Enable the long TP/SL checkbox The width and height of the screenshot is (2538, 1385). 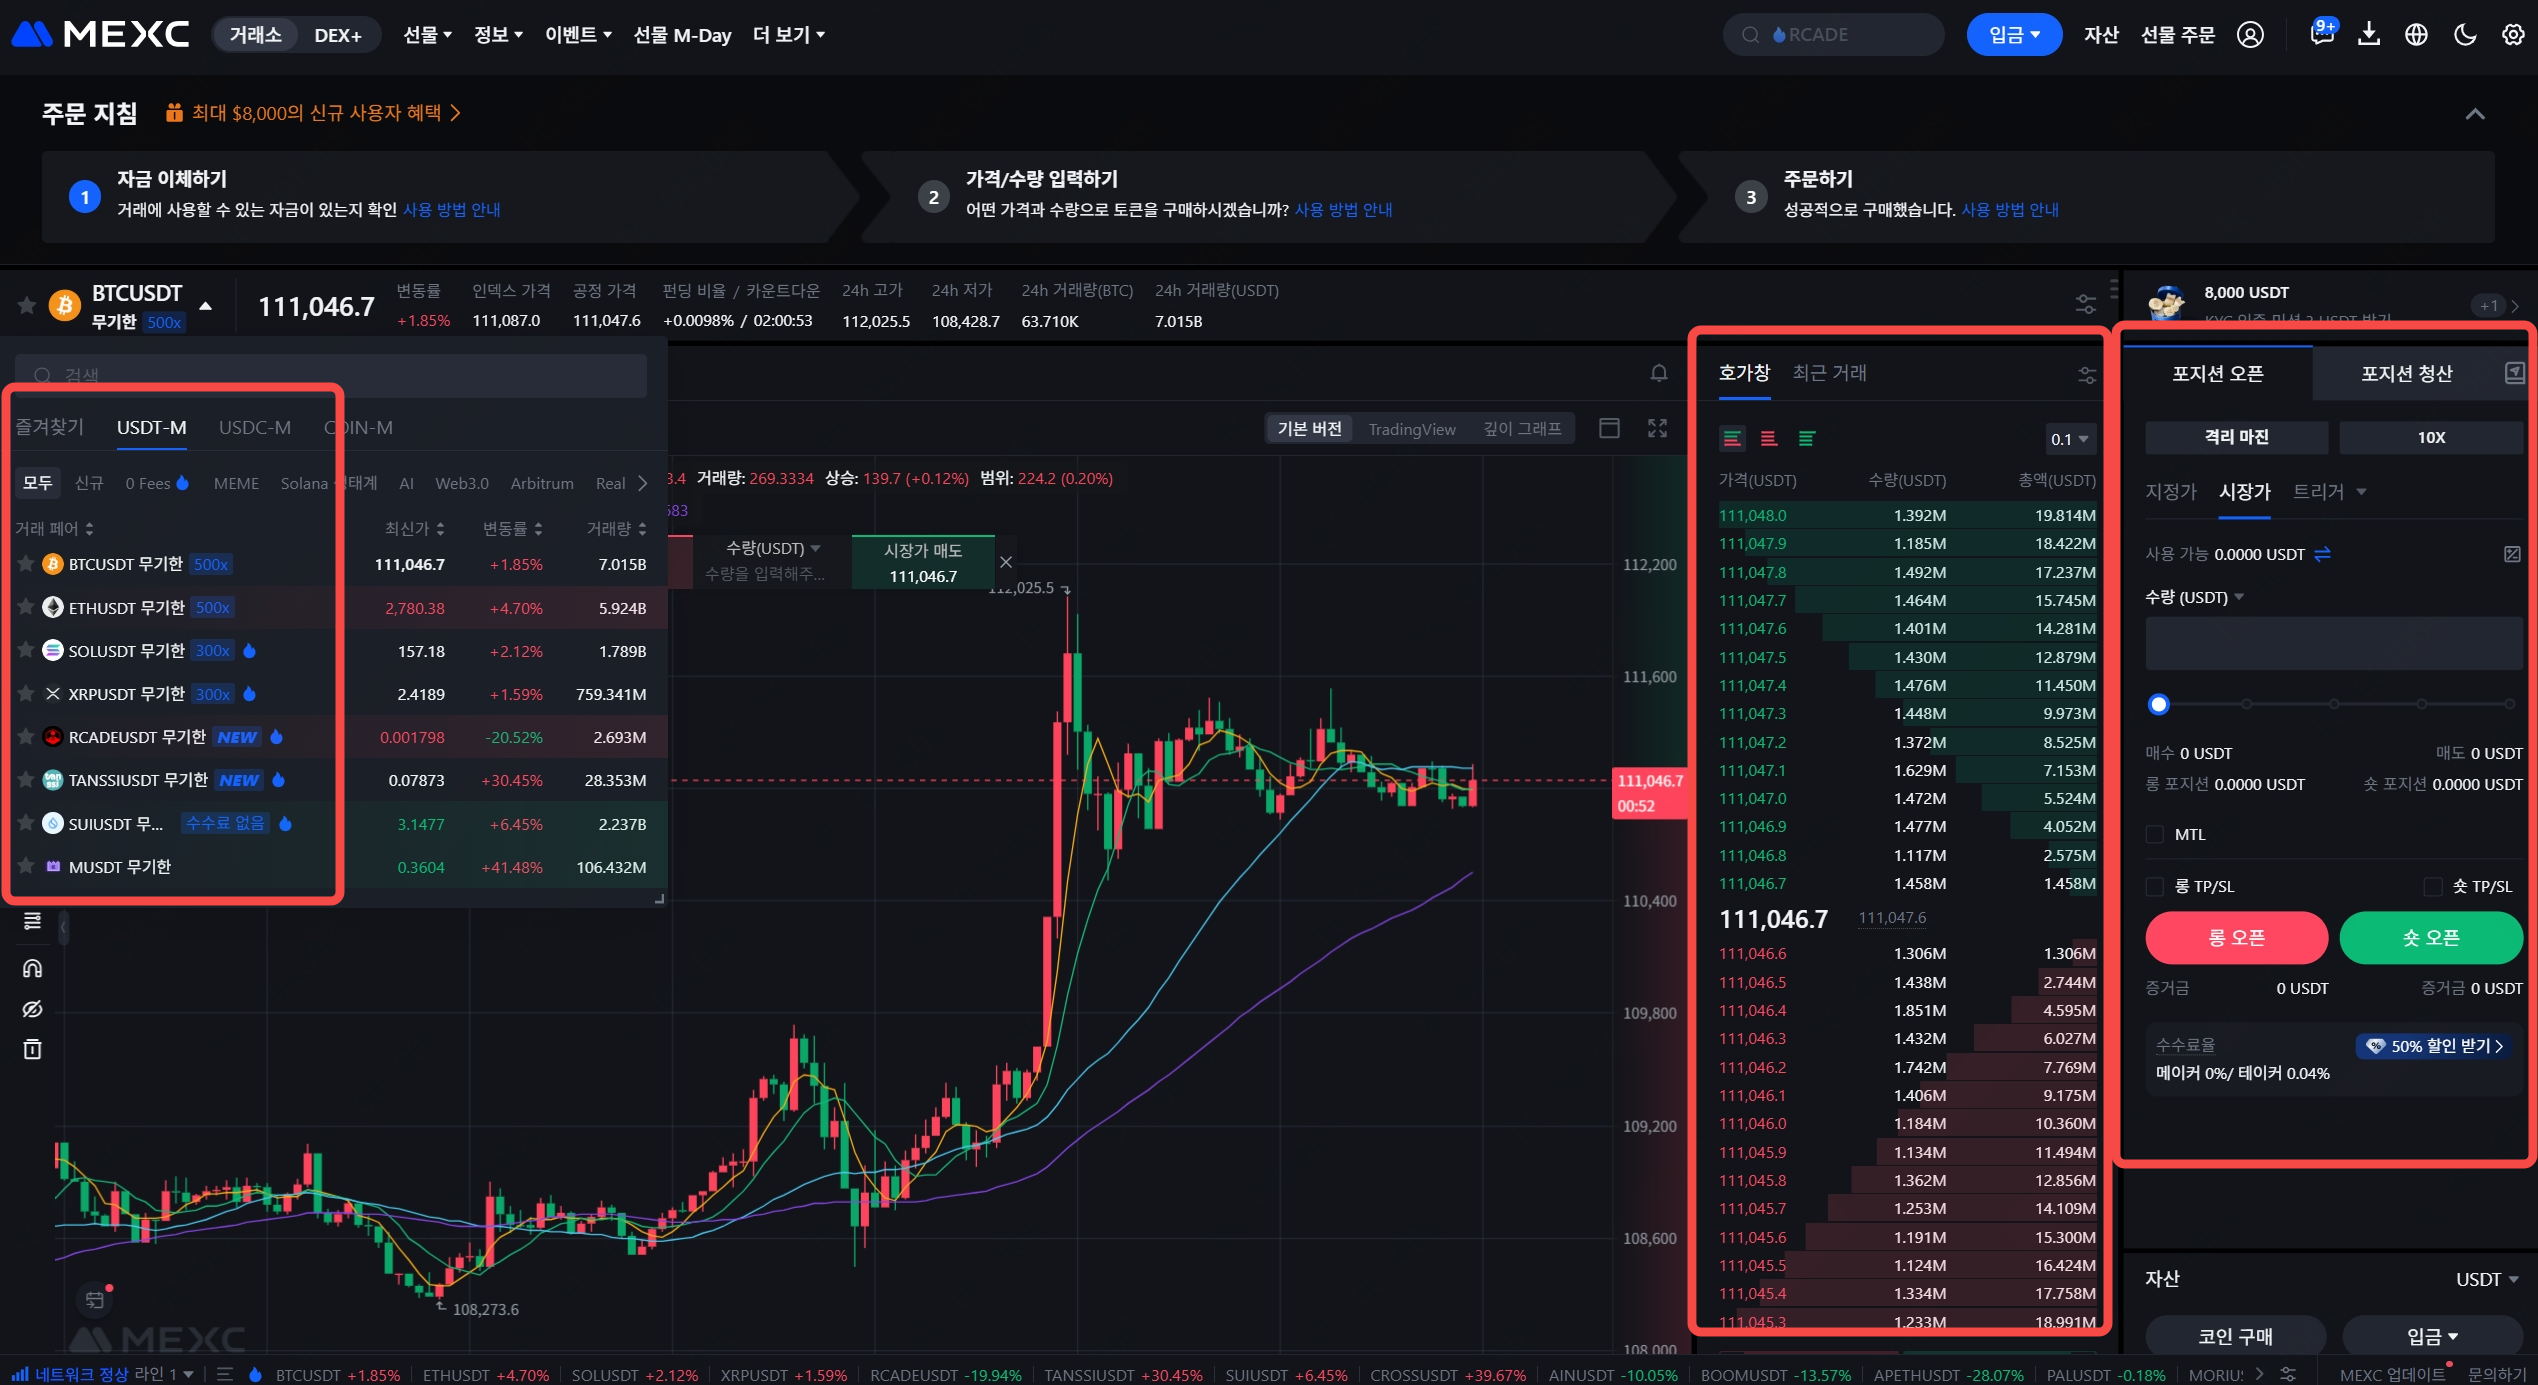2155,886
